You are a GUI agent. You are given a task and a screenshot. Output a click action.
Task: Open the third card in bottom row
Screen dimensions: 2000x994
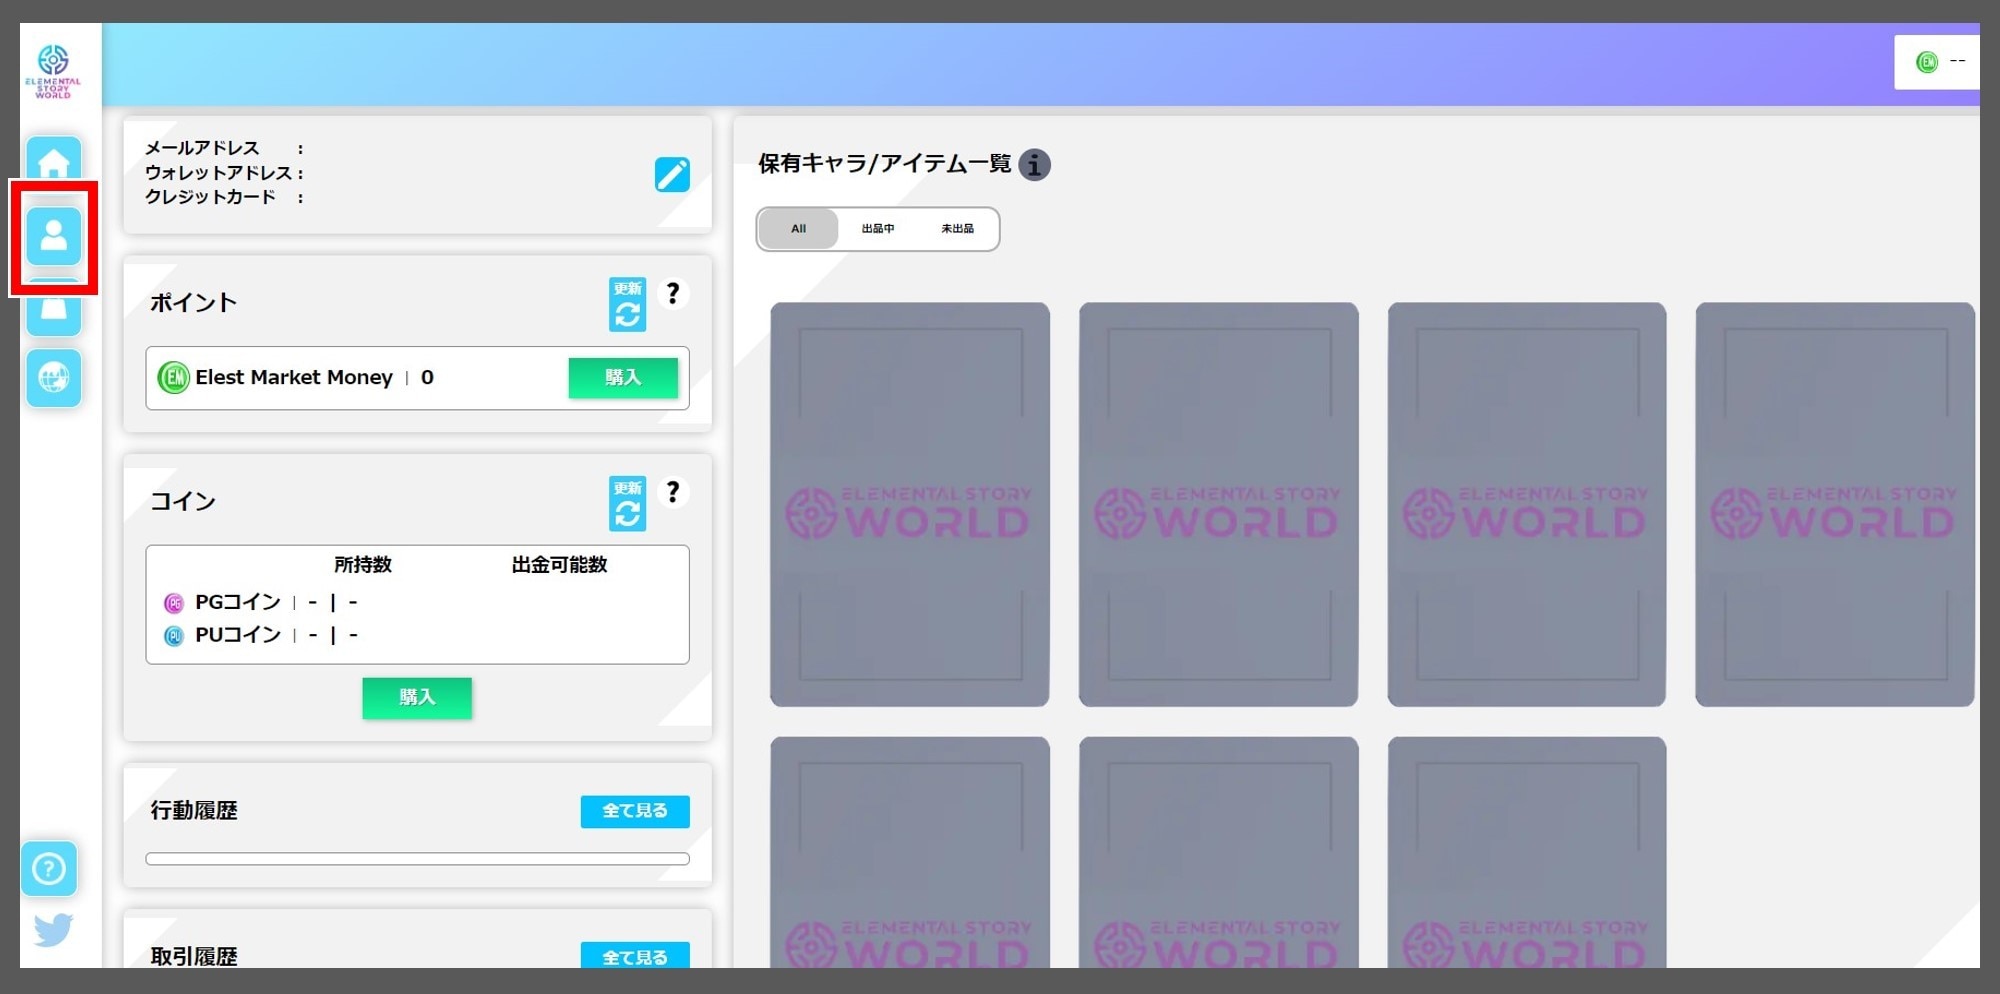1527,852
